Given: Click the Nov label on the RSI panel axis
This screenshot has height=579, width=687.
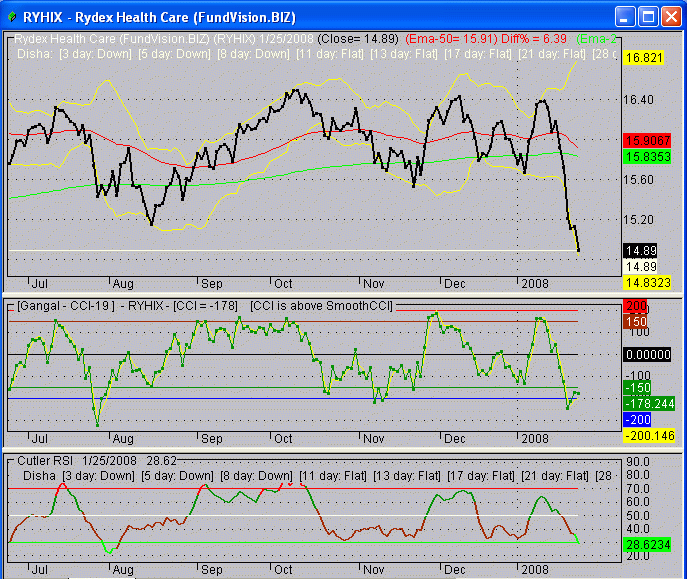Looking at the screenshot, I should [x=373, y=569].
